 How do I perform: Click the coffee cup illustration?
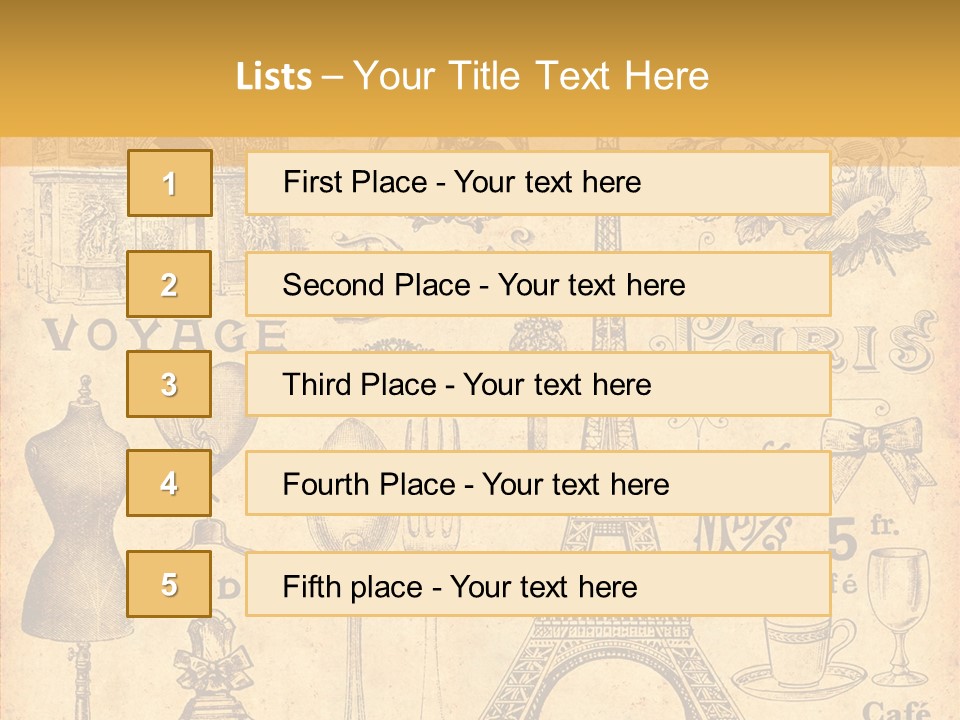[x=806, y=655]
